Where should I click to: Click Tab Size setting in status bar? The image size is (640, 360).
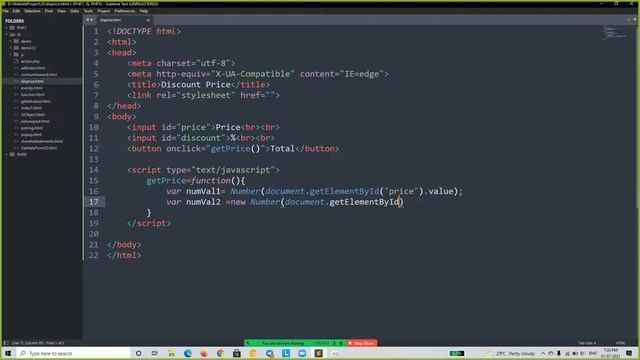(587, 343)
